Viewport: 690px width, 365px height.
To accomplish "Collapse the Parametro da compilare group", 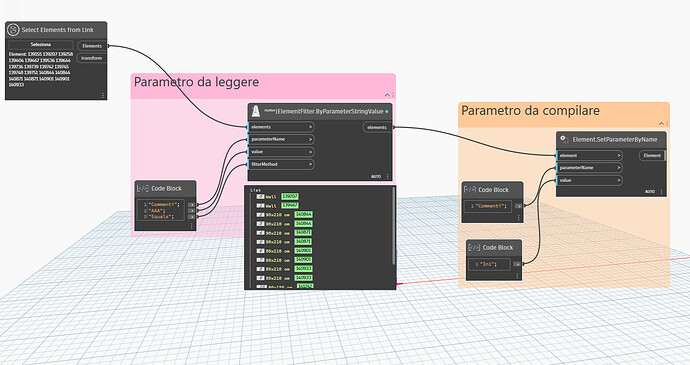I will (661, 124).
